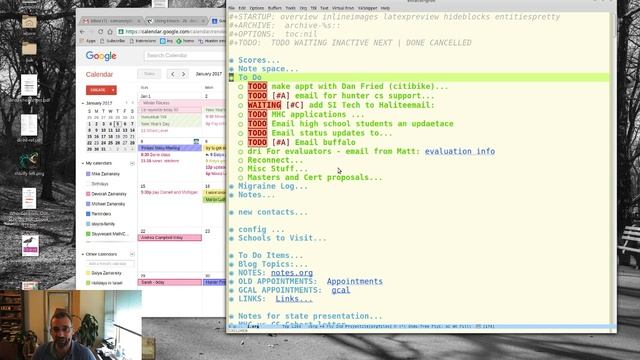Click the bullet beside Migraine Log heading

[231, 187]
